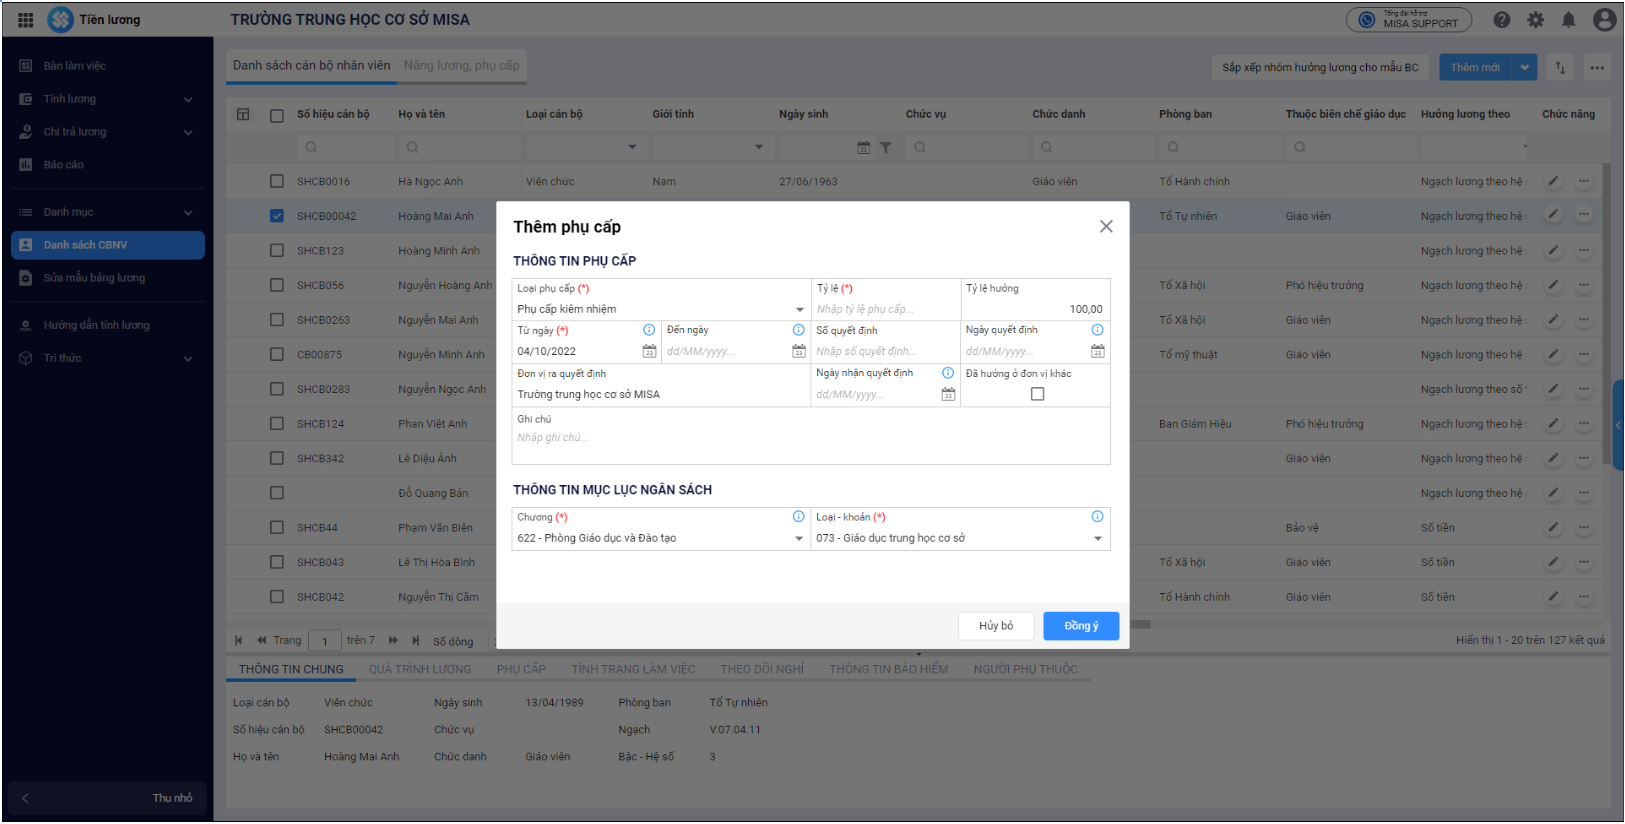Open the Chương dropdown list
1625x824 pixels.
pos(798,539)
